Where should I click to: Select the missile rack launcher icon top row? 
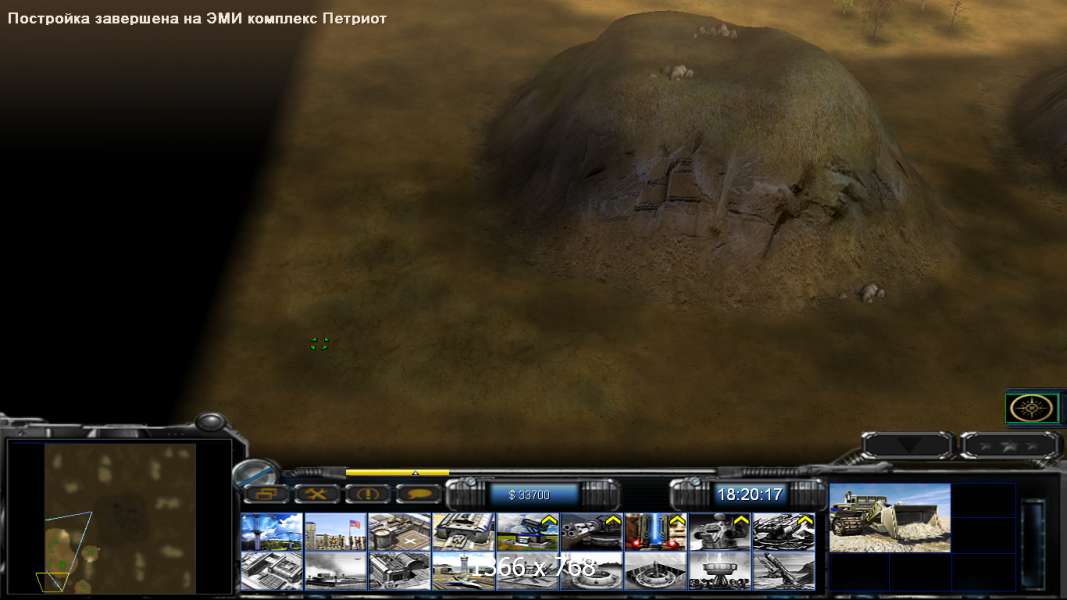tap(783, 532)
